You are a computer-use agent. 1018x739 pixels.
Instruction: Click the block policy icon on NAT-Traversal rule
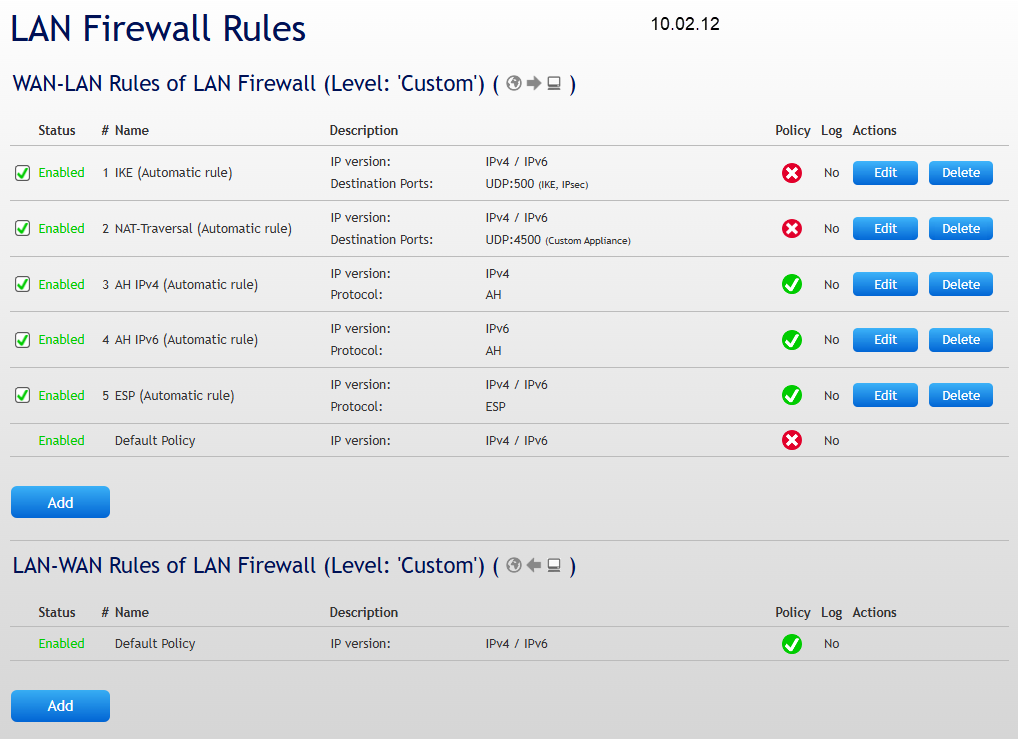click(x=792, y=228)
